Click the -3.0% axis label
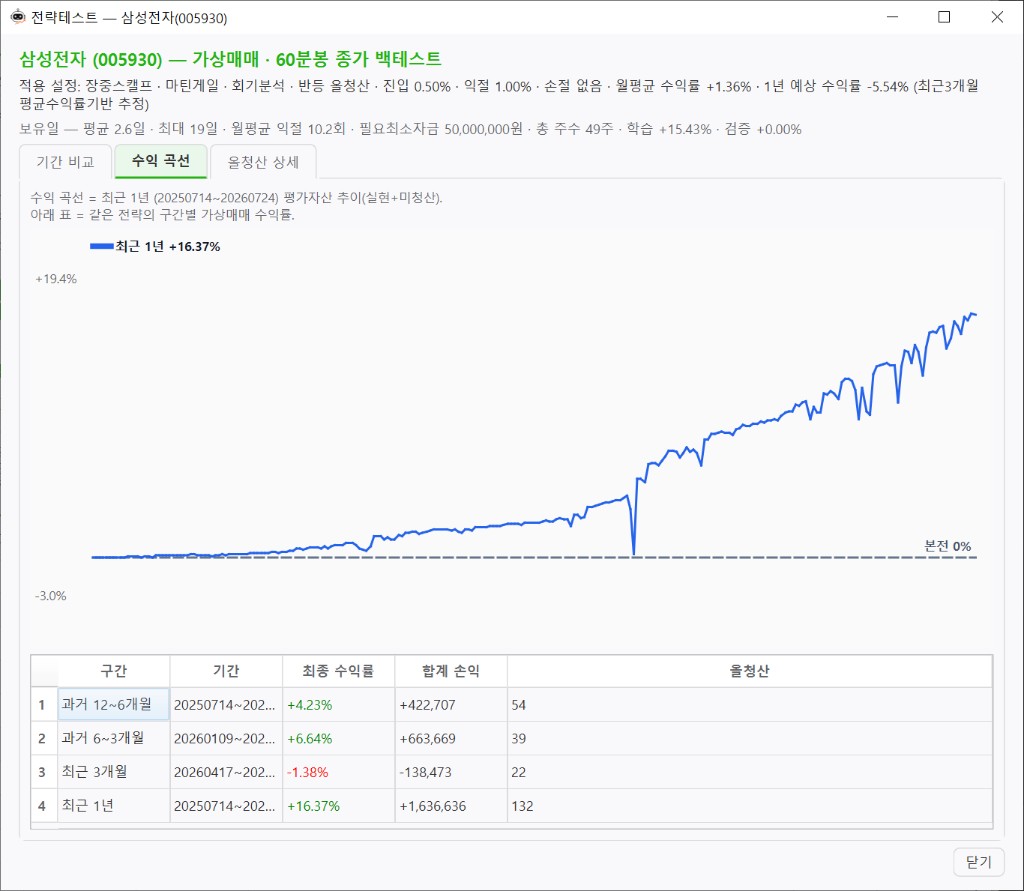1024x891 pixels. pyautogui.click(x=51, y=596)
